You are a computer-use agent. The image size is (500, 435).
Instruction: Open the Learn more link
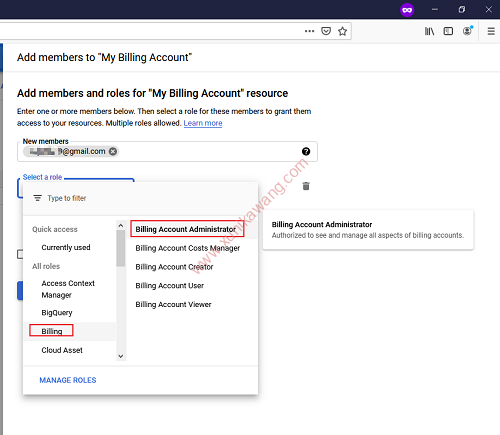203,123
